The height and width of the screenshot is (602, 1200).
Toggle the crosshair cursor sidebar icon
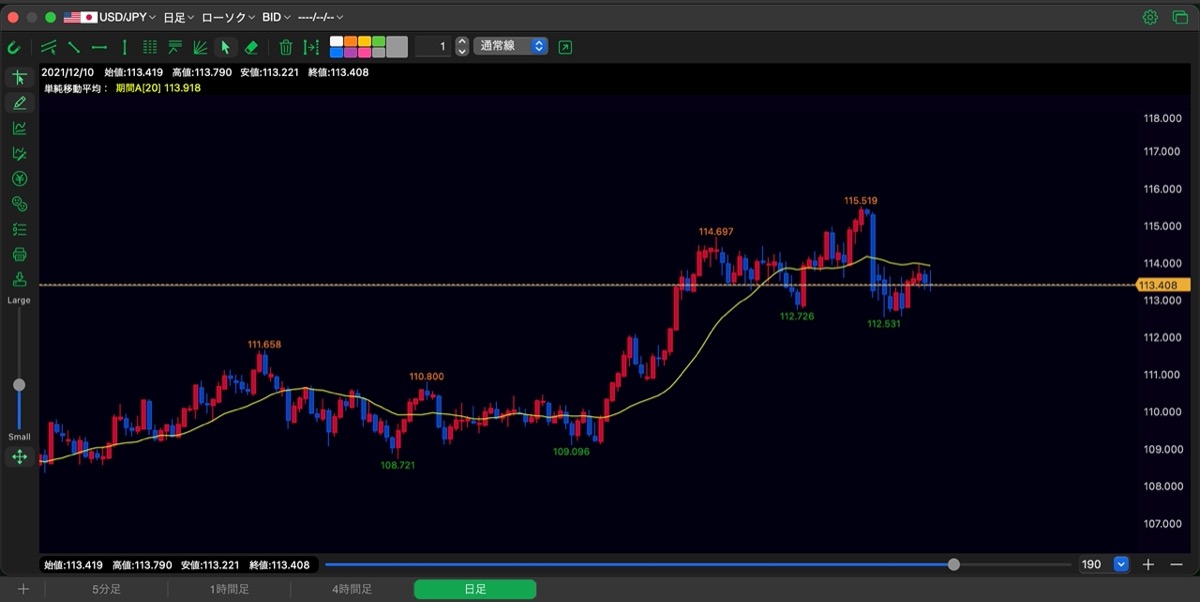[19, 78]
